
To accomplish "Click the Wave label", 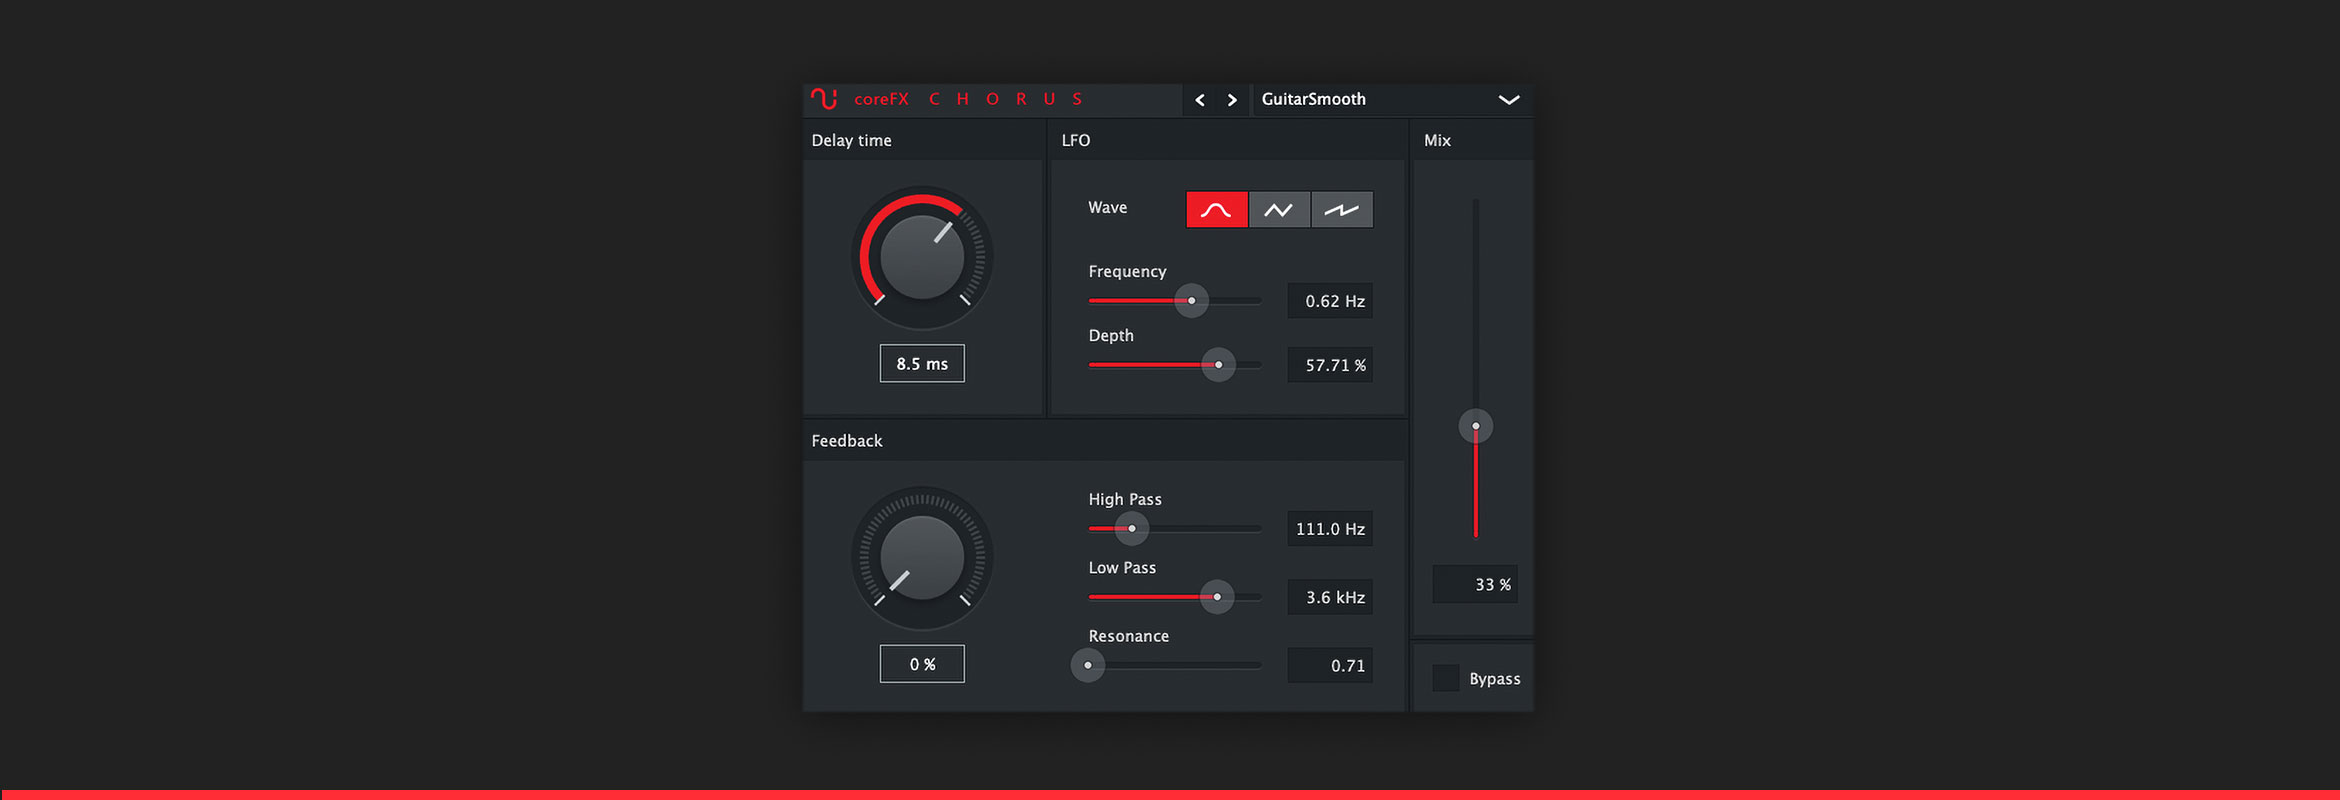I will pyautogui.click(x=1108, y=207).
